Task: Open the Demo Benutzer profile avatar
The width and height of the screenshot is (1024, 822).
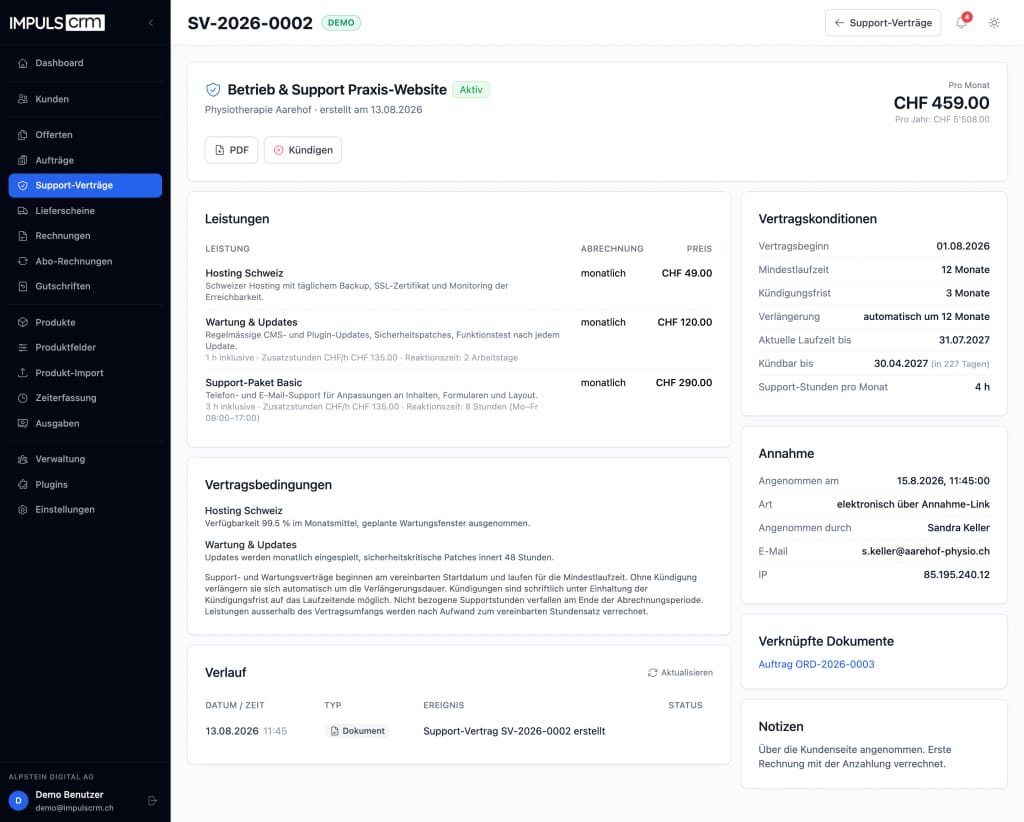Action: click(18, 800)
